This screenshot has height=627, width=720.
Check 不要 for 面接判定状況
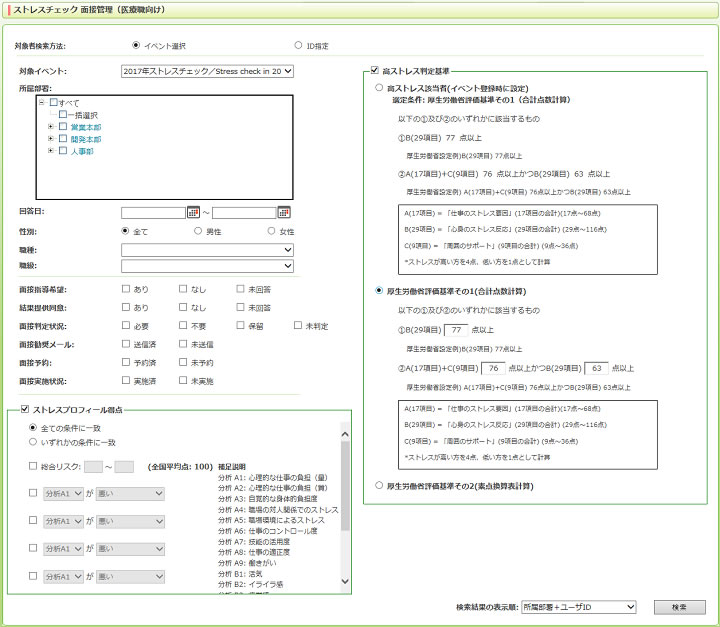pyautogui.click(x=183, y=325)
